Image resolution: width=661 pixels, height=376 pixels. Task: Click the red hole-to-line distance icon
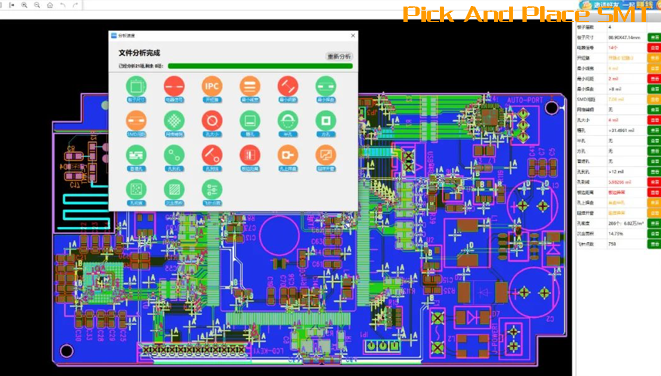(212, 156)
